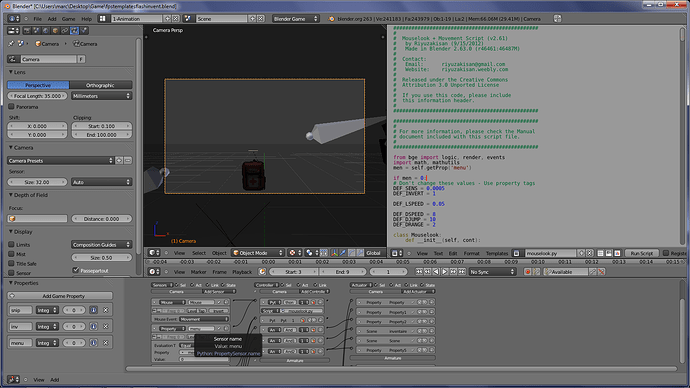Toggle line numbers in text editor
The height and width of the screenshot is (388, 690).
pyautogui.click(x=600, y=253)
